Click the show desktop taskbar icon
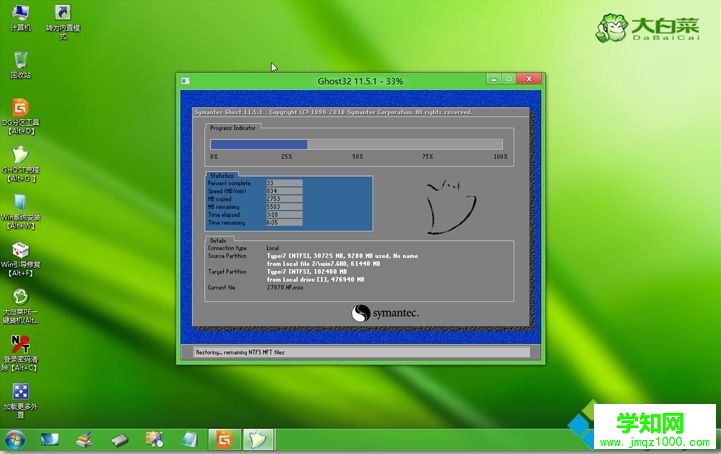 [50, 440]
